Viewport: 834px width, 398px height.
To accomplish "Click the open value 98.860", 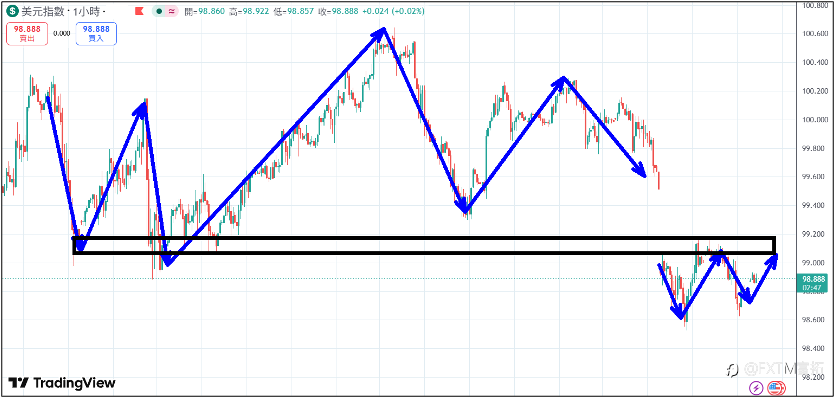I will (x=213, y=11).
